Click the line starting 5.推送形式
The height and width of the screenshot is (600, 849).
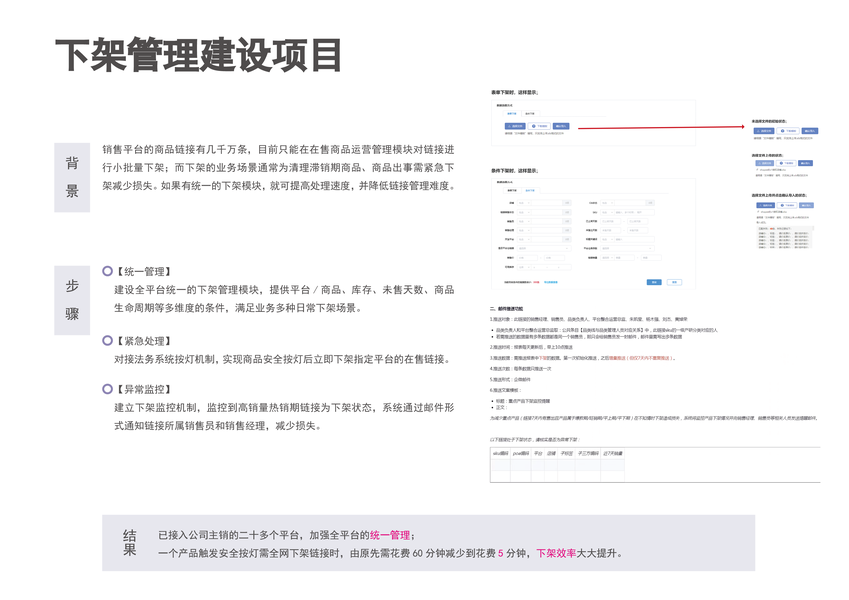(x=511, y=380)
